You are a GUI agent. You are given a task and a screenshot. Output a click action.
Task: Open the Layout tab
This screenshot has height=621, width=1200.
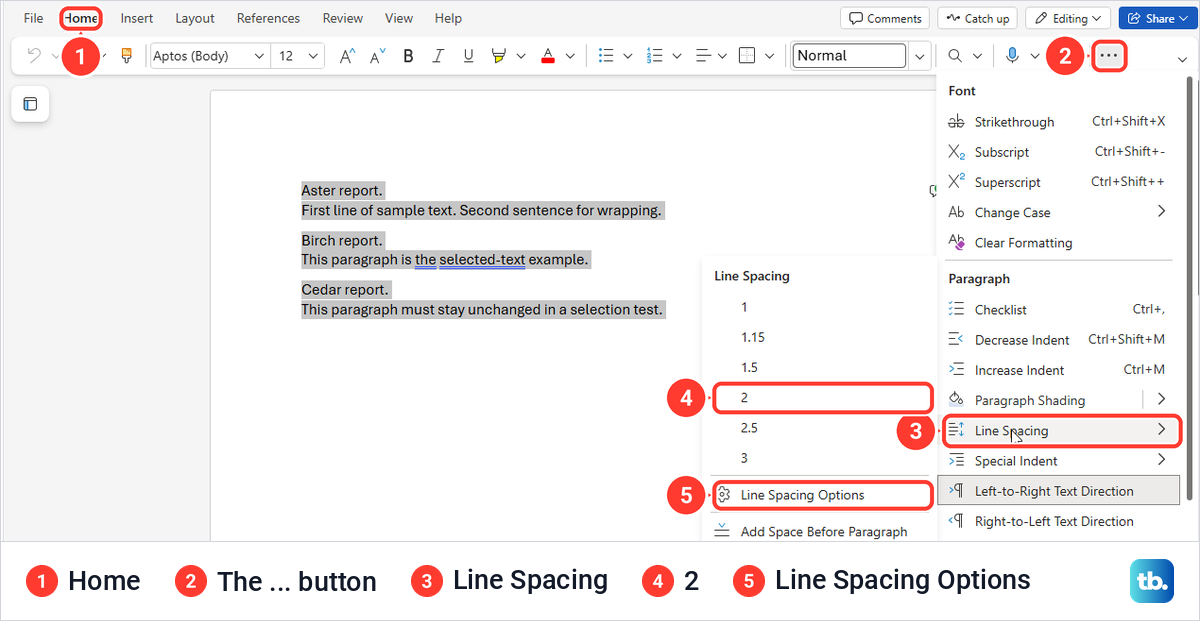(195, 18)
